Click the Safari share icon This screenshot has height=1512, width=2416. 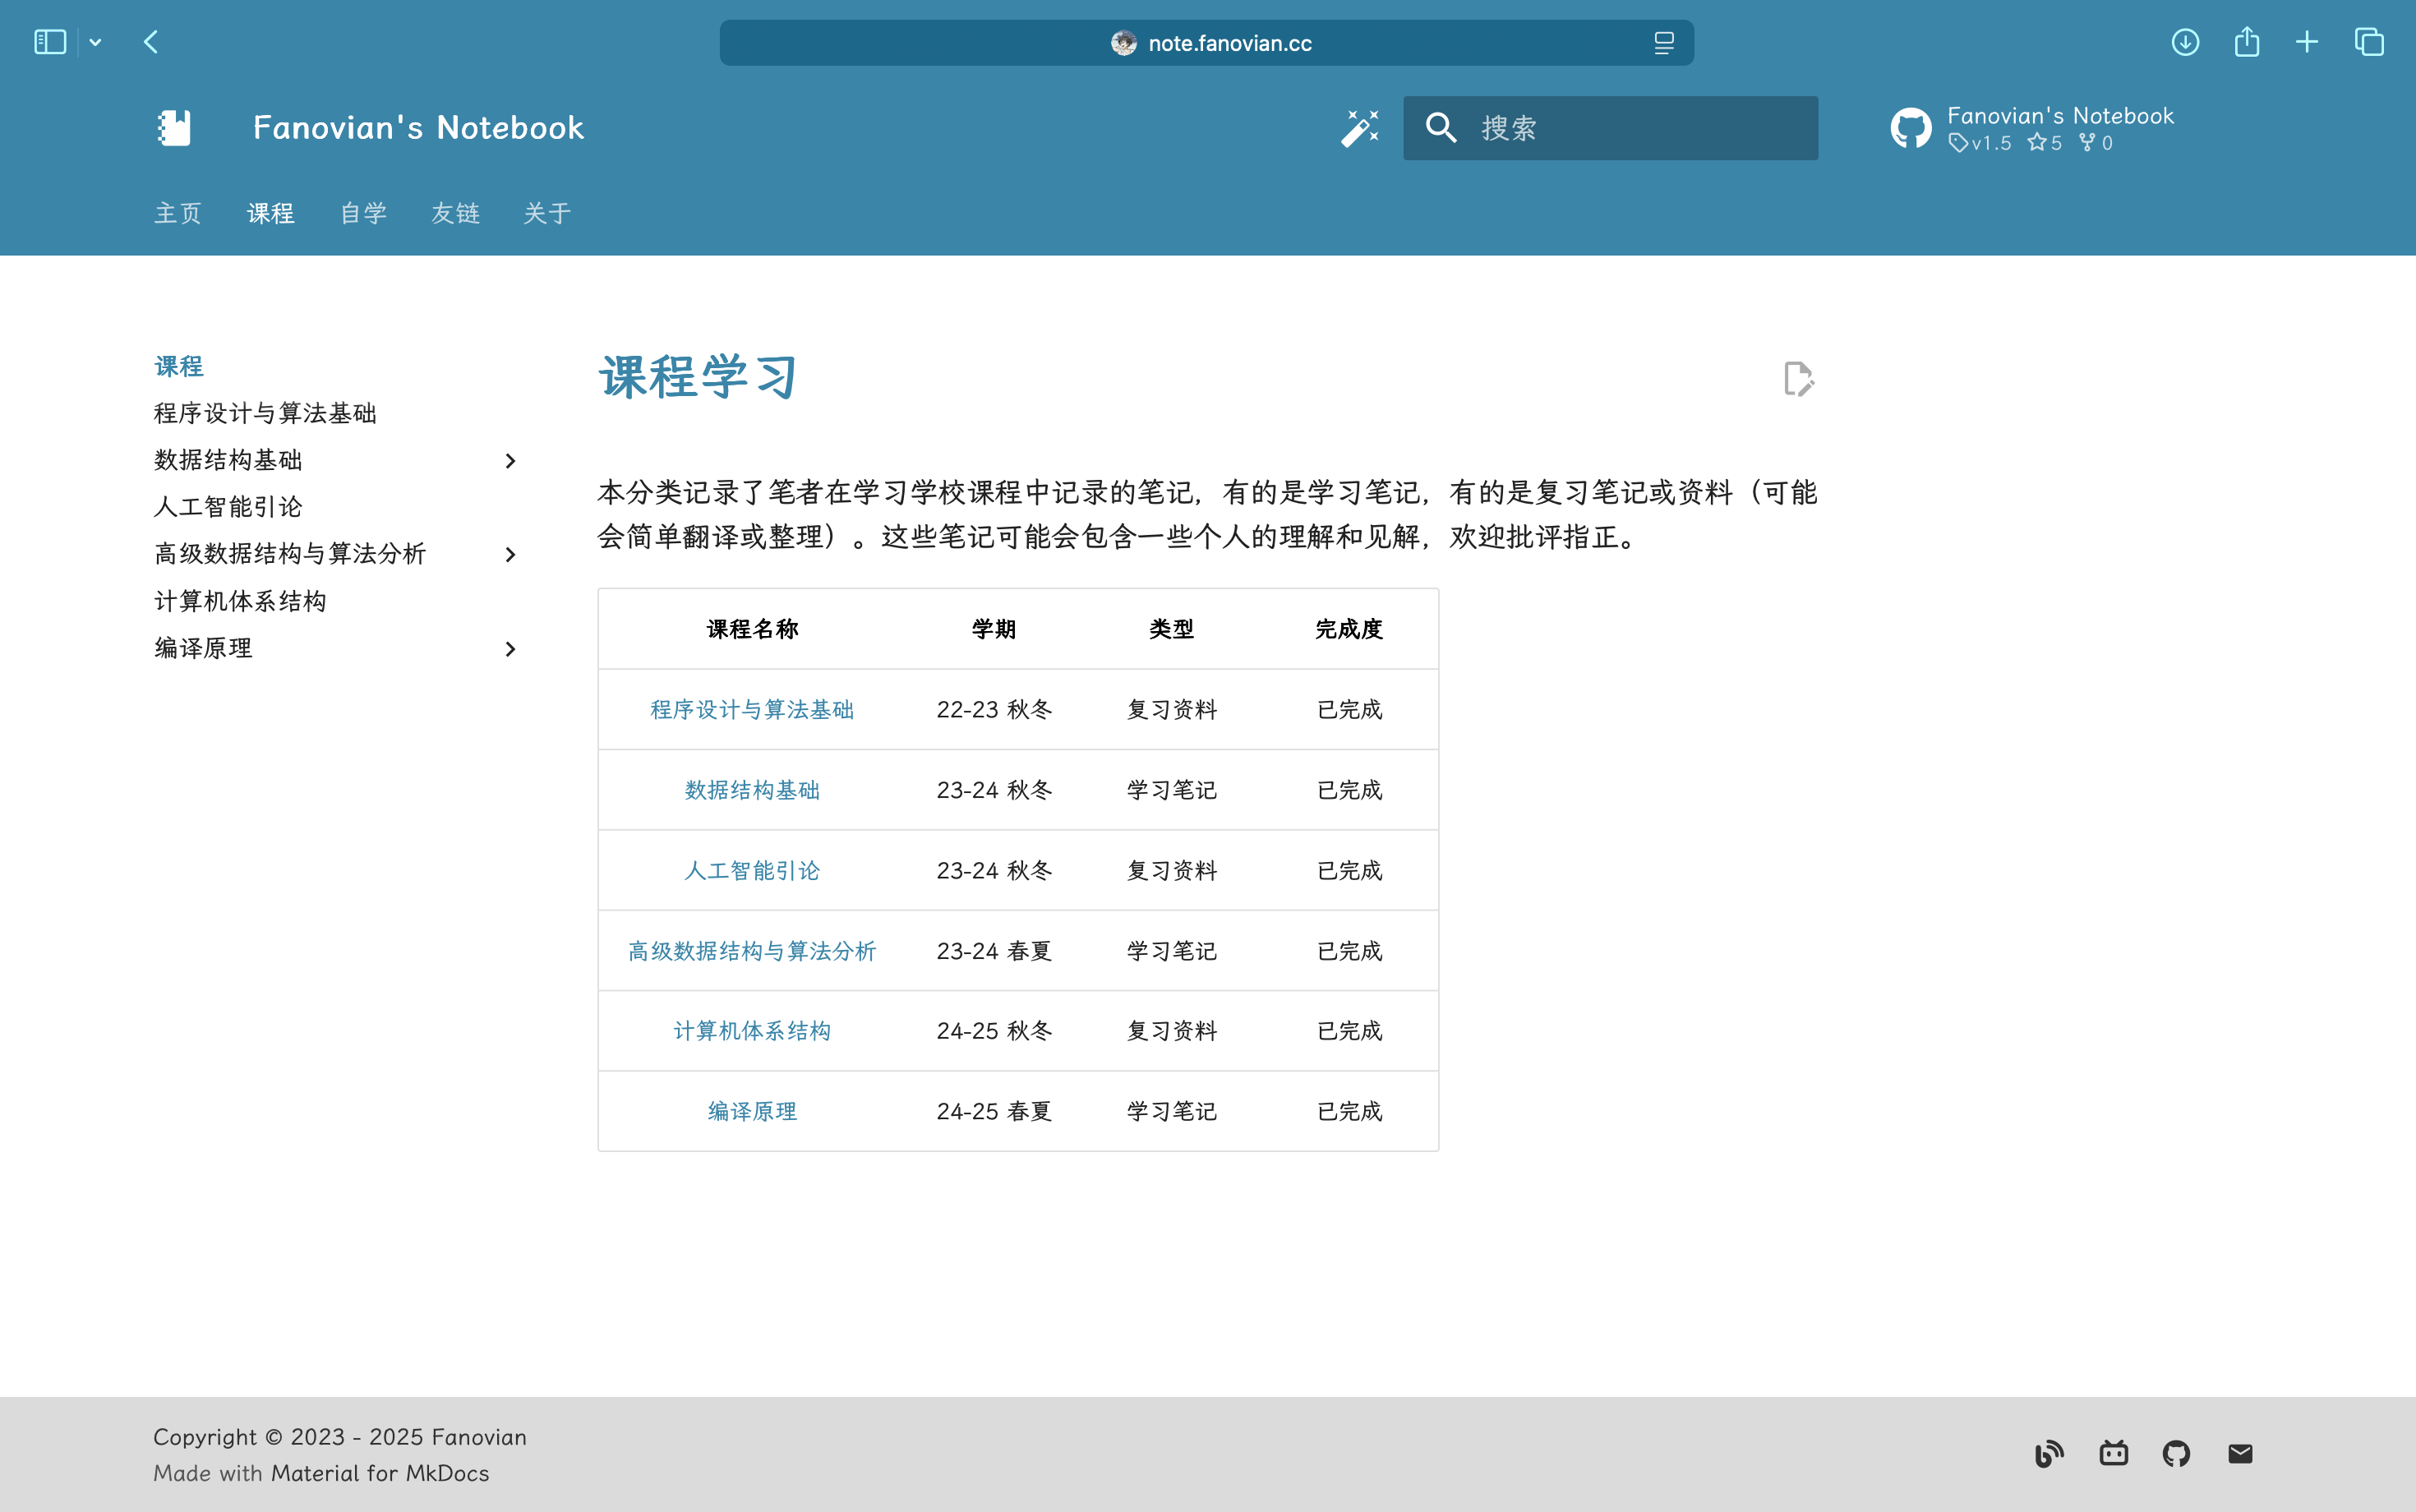2247,42
